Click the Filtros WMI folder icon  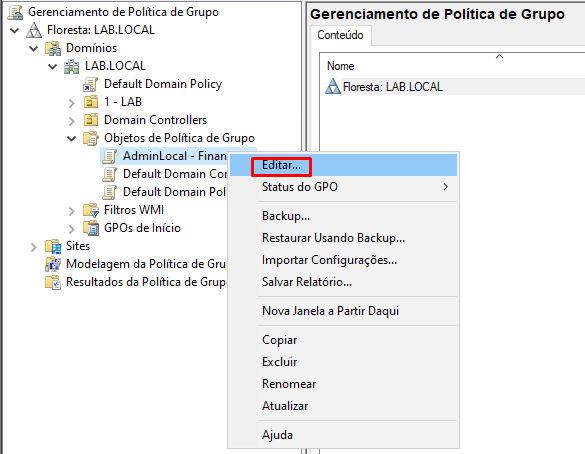(x=91, y=210)
